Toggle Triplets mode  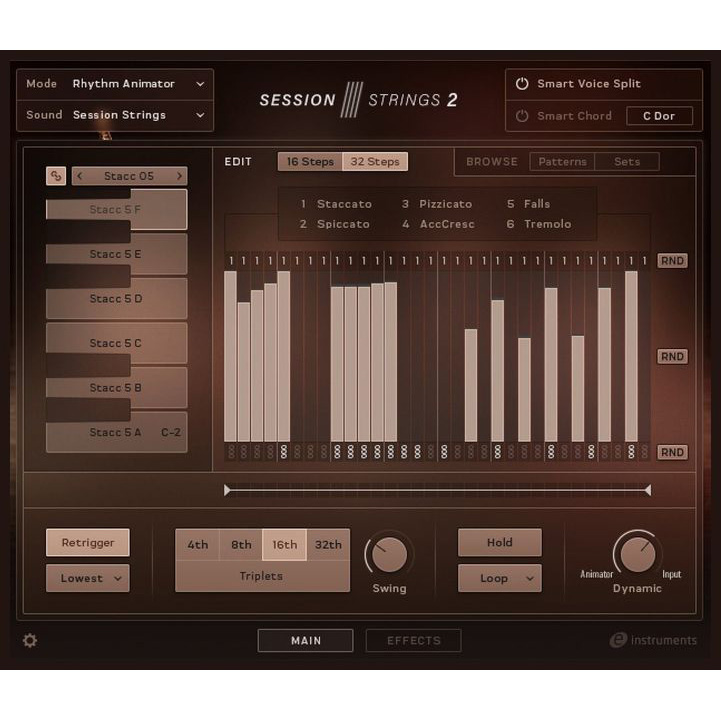click(x=262, y=576)
